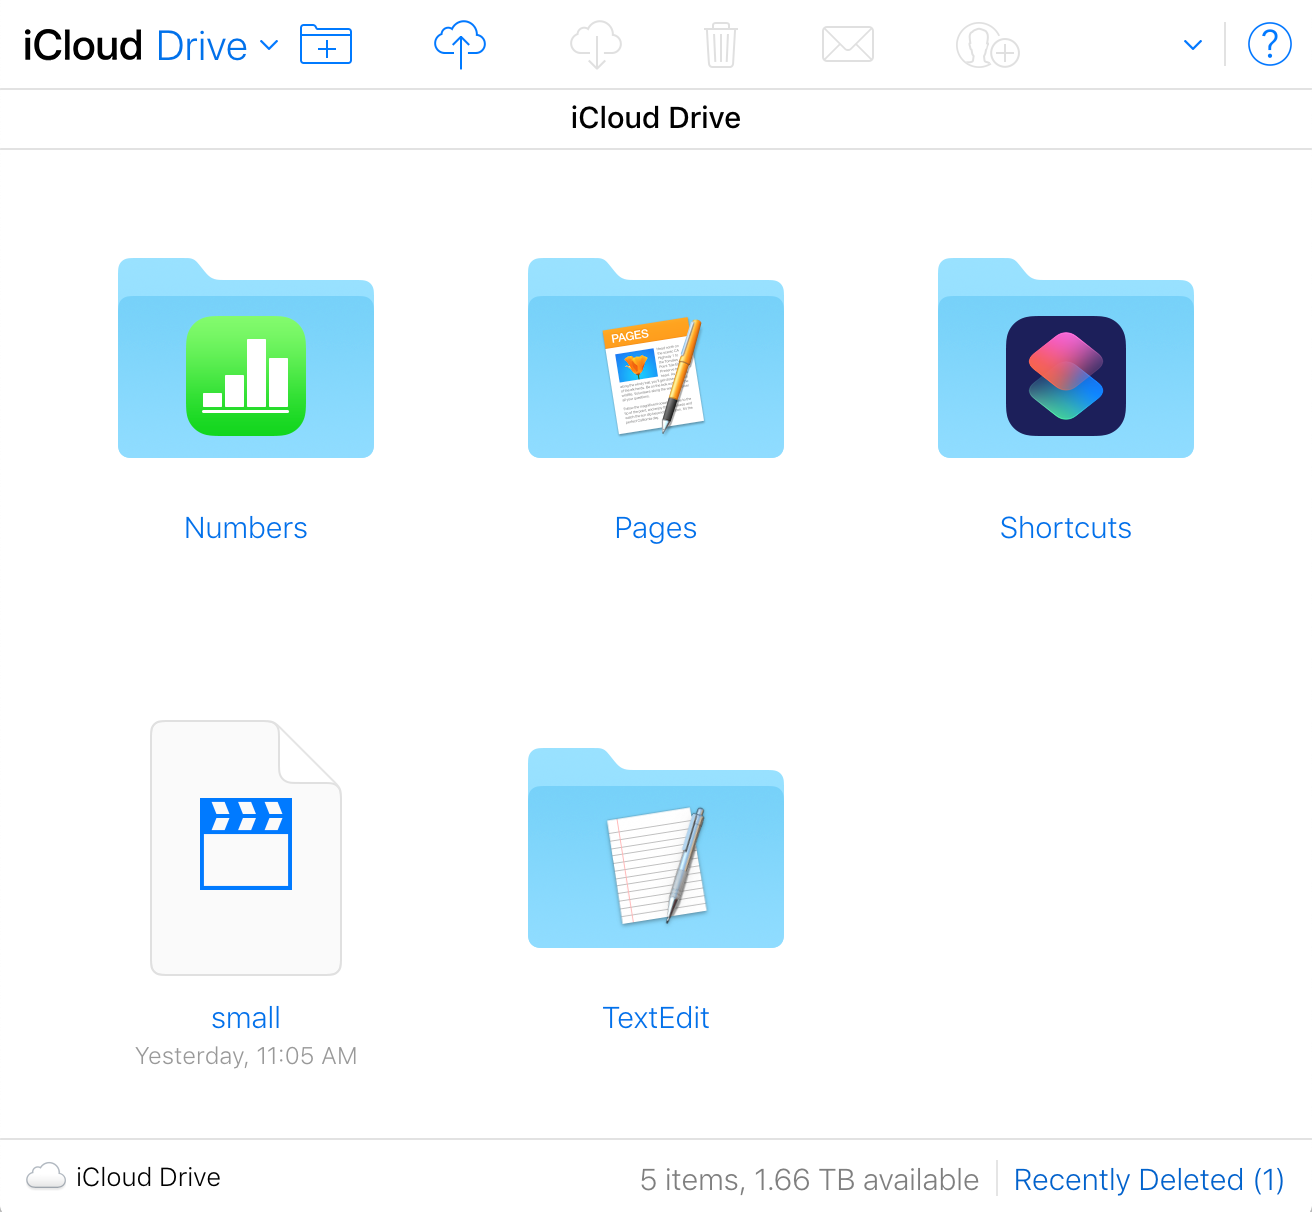The width and height of the screenshot is (1312, 1212).
Task: Click the Numbers folder name label
Action: click(246, 528)
